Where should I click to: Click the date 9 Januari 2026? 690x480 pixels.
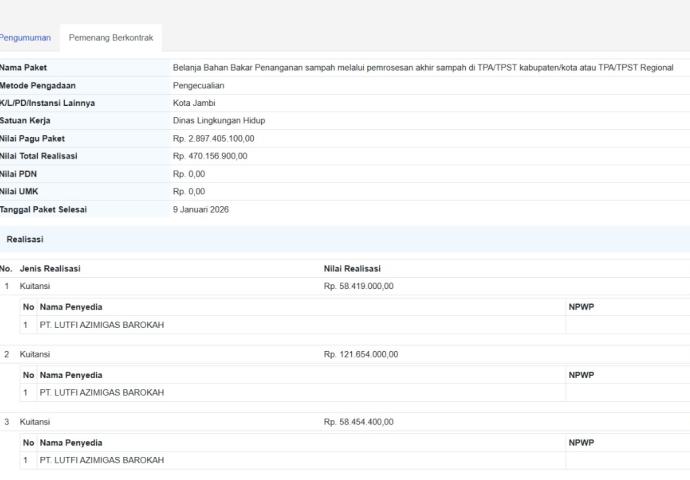coord(201,209)
